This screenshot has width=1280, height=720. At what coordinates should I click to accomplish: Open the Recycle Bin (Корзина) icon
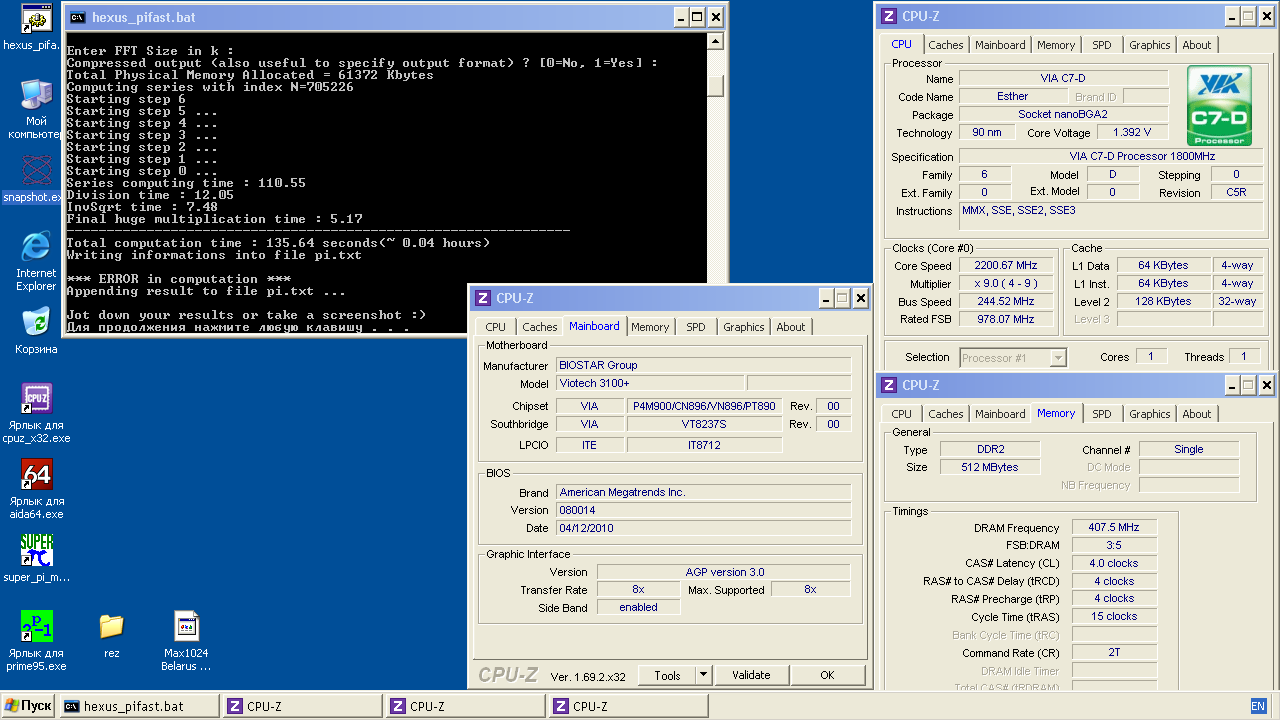(x=37, y=321)
